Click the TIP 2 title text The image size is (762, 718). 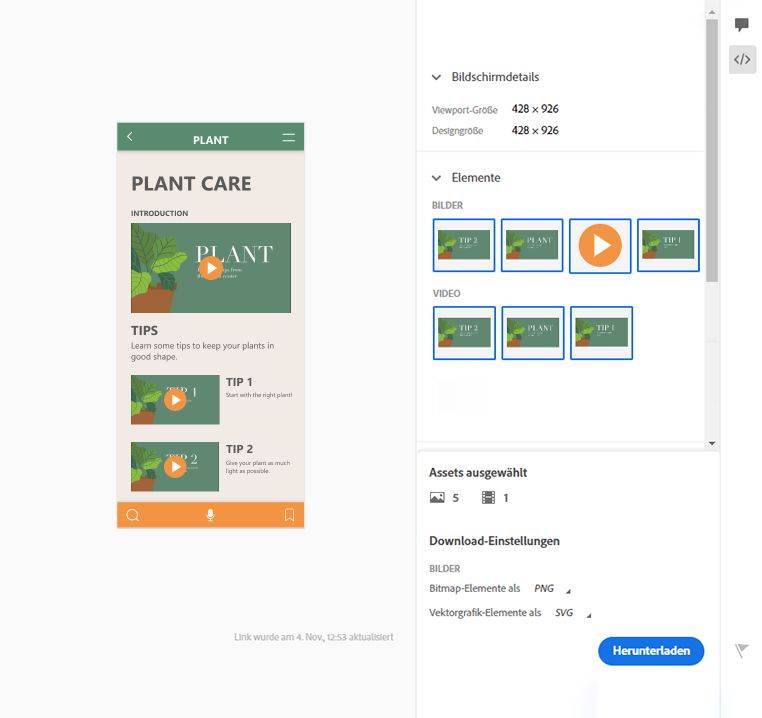239,449
